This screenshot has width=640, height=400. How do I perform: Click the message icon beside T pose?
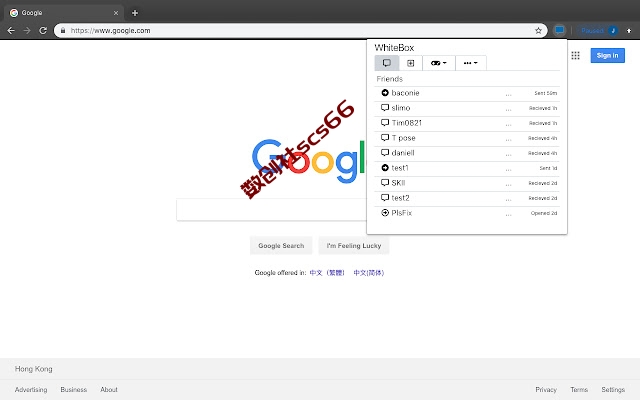pyautogui.click(x=384, y=138)
